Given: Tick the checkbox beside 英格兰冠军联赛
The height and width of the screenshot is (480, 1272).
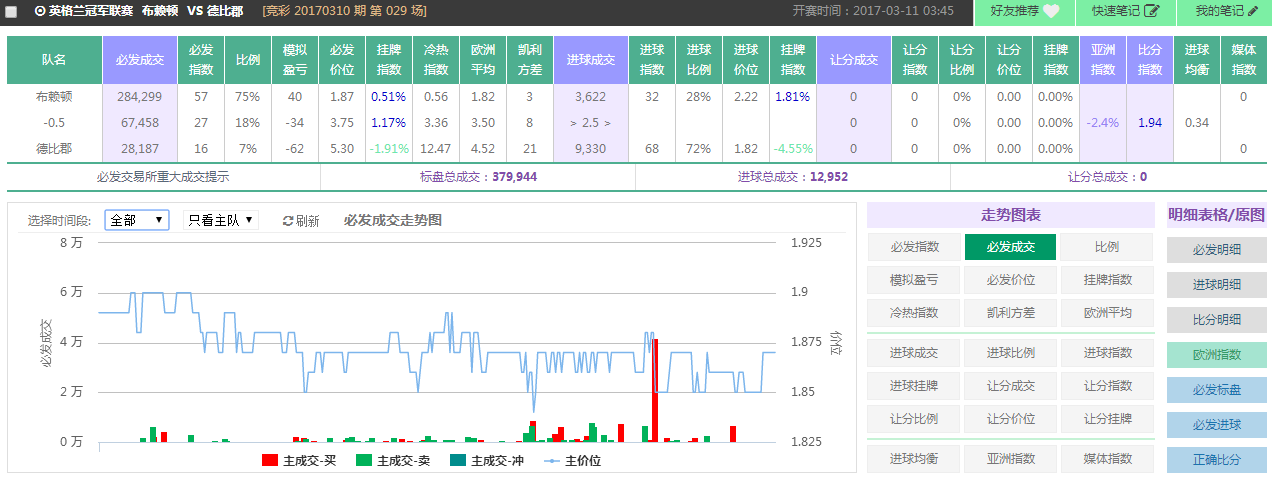Looking at the screenshot, I should [12, 12].
